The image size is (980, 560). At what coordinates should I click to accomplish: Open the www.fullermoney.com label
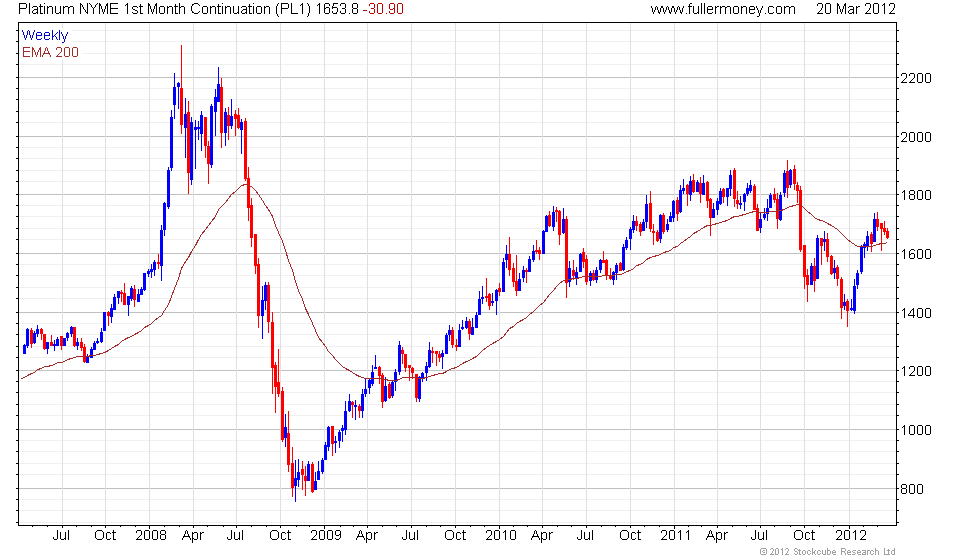click(x=722, y=9)
